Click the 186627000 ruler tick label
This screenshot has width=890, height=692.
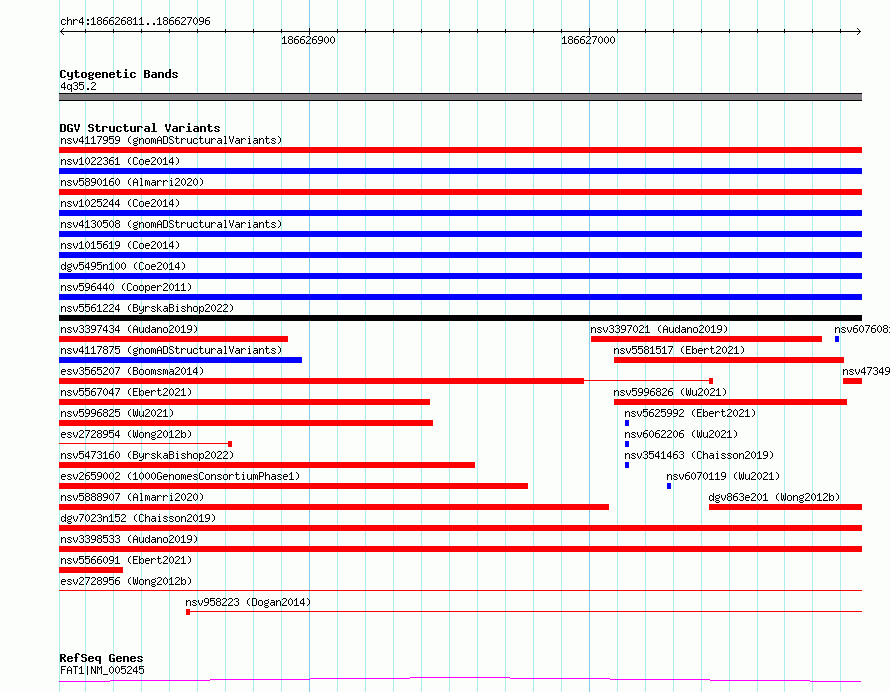click(588, 40)
